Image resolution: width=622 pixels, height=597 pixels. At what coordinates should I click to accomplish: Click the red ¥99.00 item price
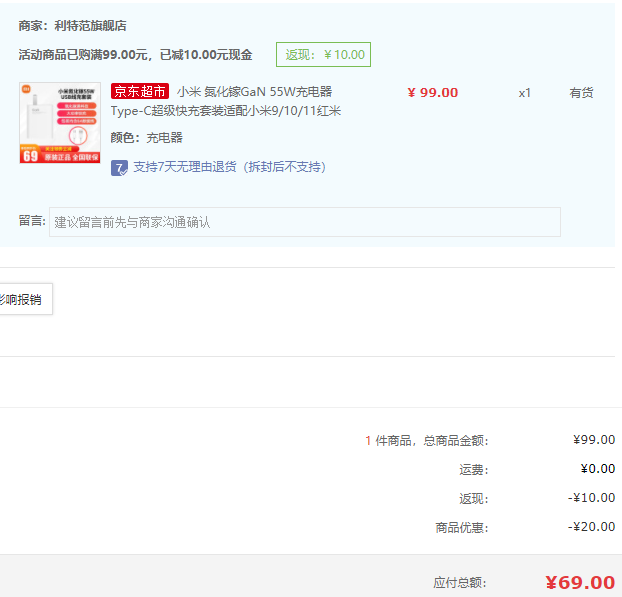pyautogui.click(x=432, y=93)
